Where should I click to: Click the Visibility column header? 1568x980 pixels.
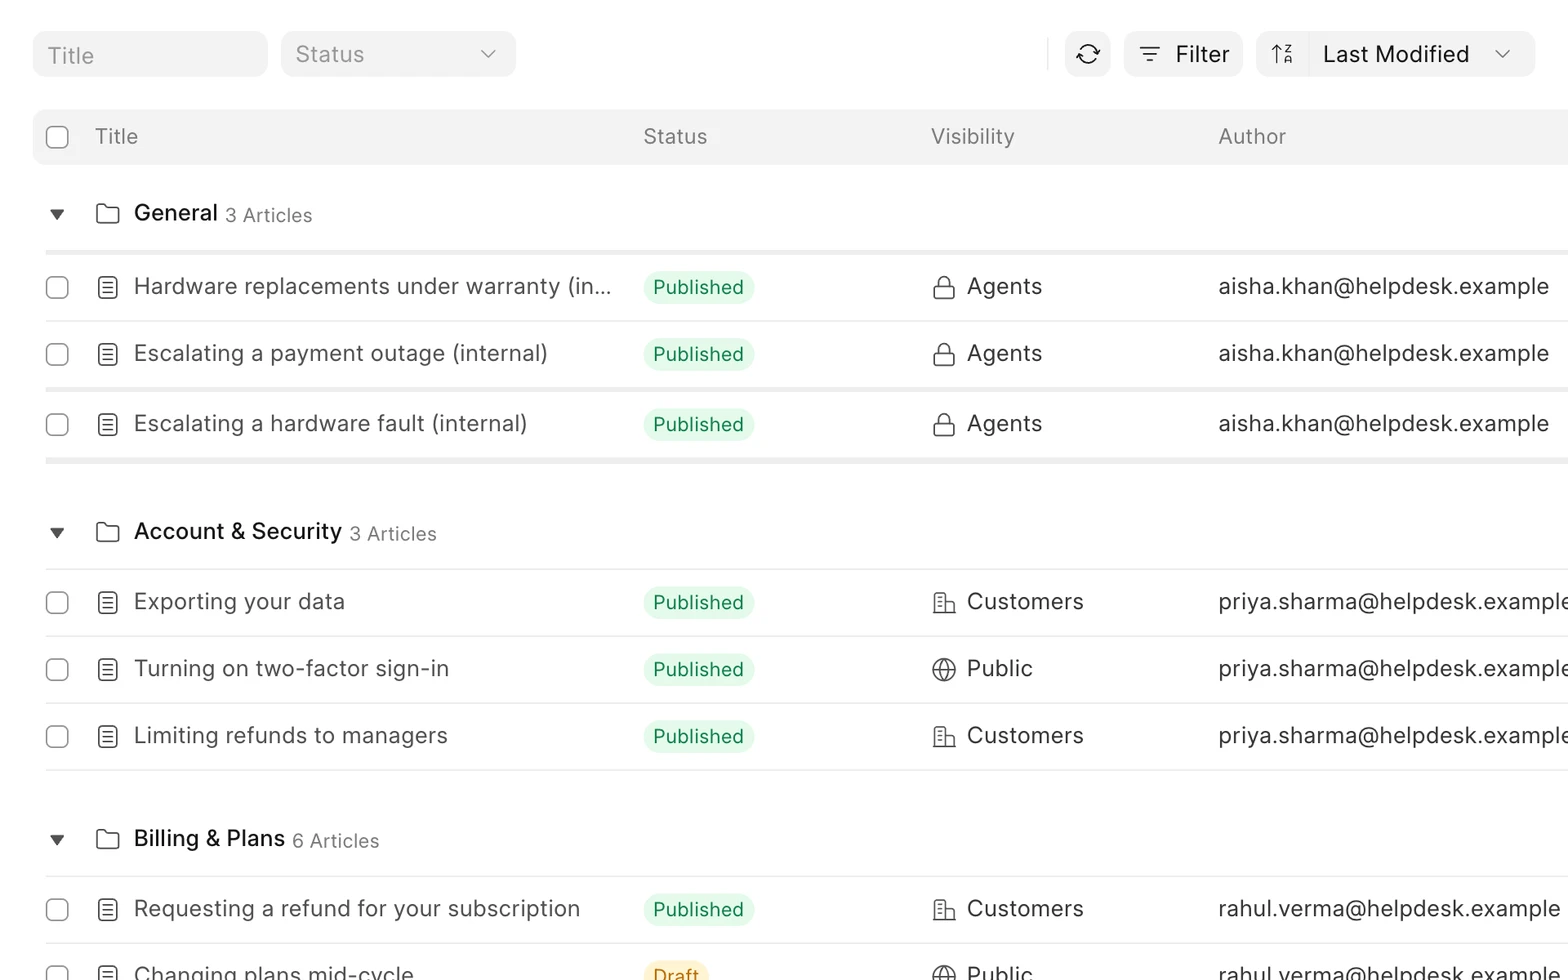pyautogui.click(x=972, y=137)
